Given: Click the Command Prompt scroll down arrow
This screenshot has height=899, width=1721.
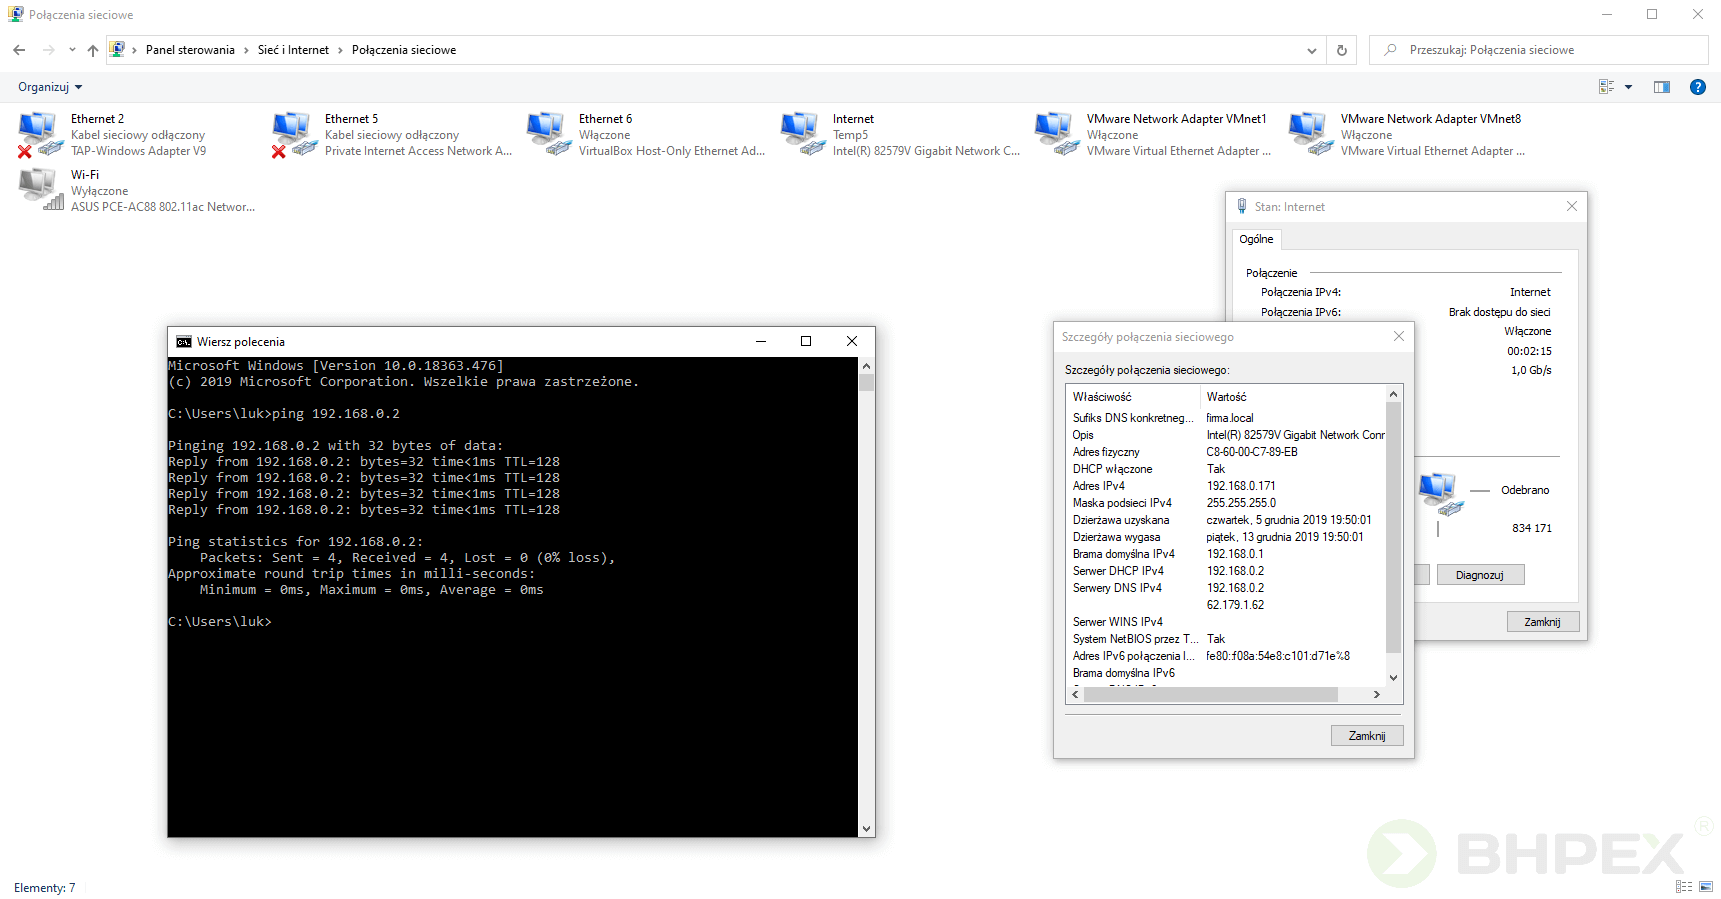Looking at the screenshot, I should tap(866, 829).
